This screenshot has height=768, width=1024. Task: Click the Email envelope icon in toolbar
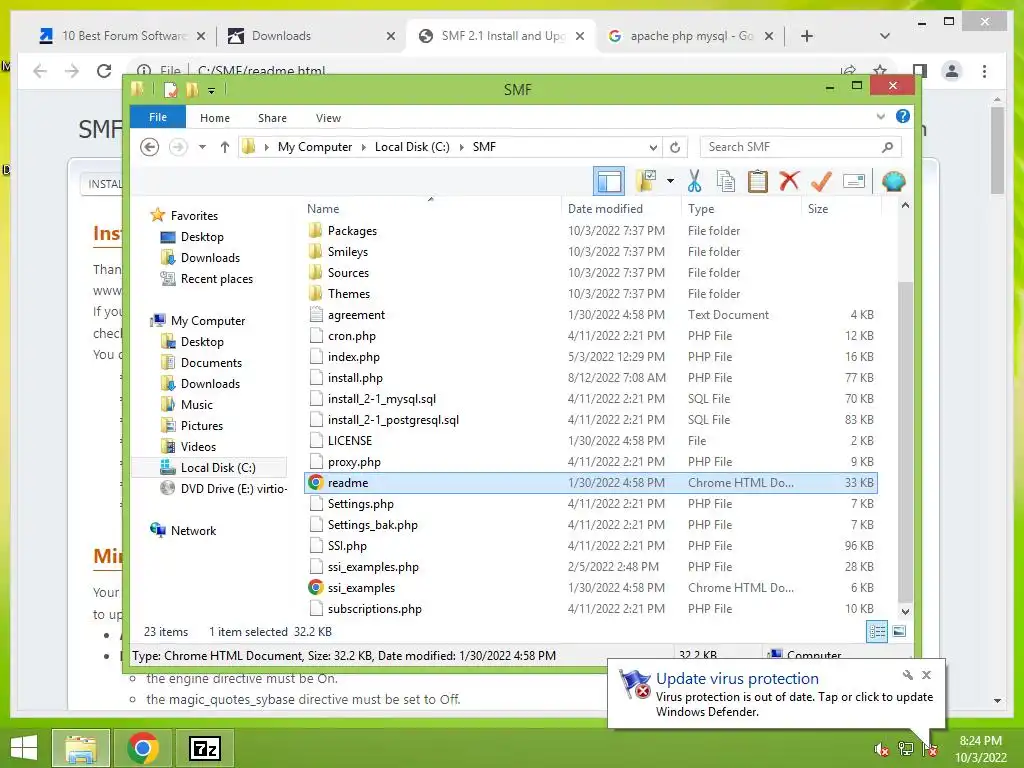click(x=854, y=181)
